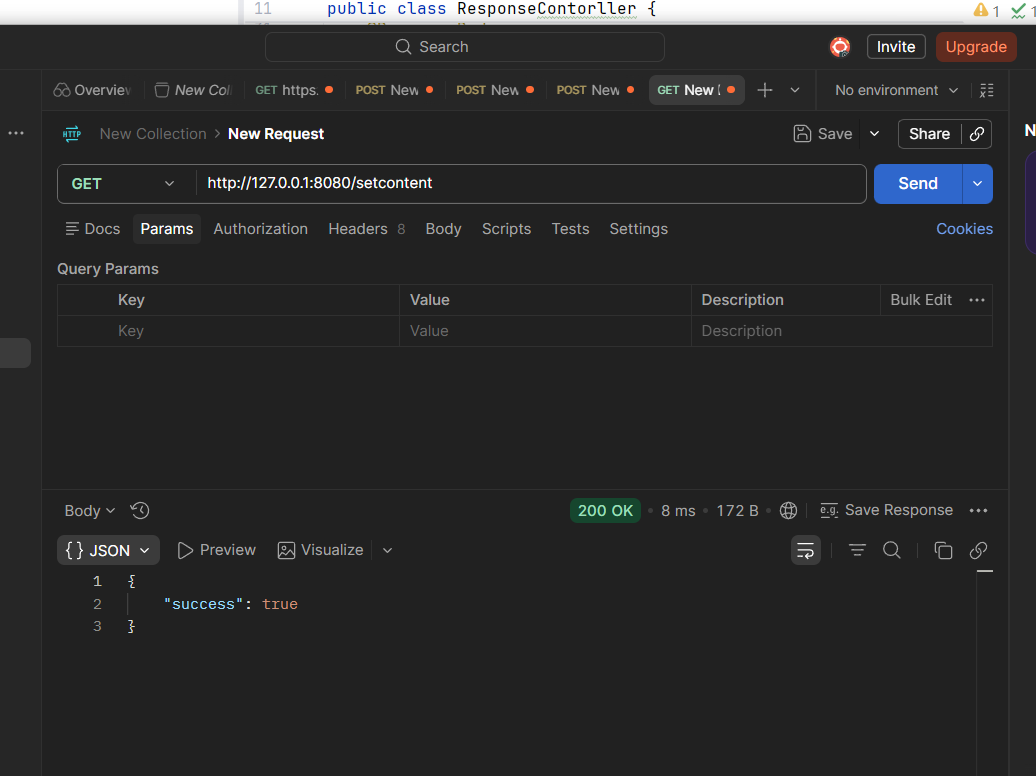
Task: Click Save Response
Action: 886,510
